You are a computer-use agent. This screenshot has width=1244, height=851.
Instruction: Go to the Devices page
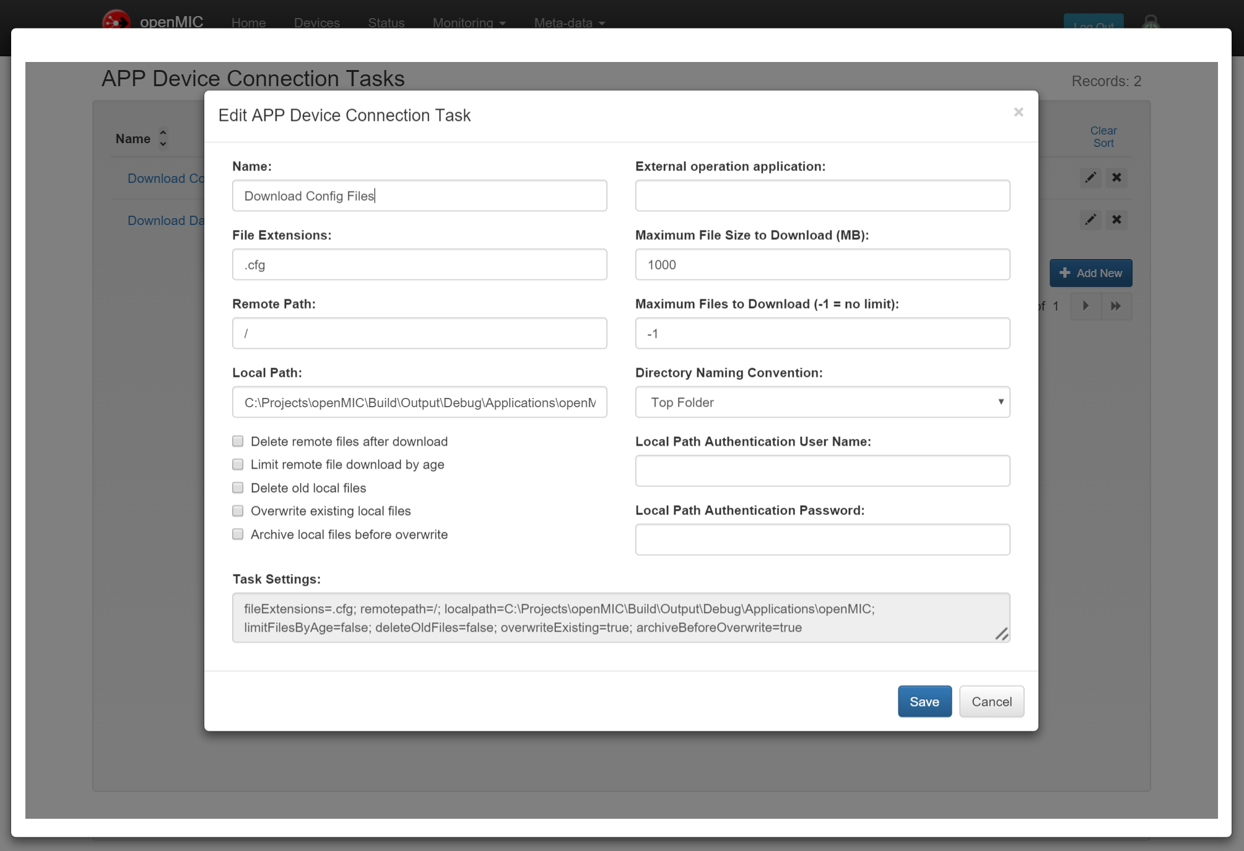317,22
